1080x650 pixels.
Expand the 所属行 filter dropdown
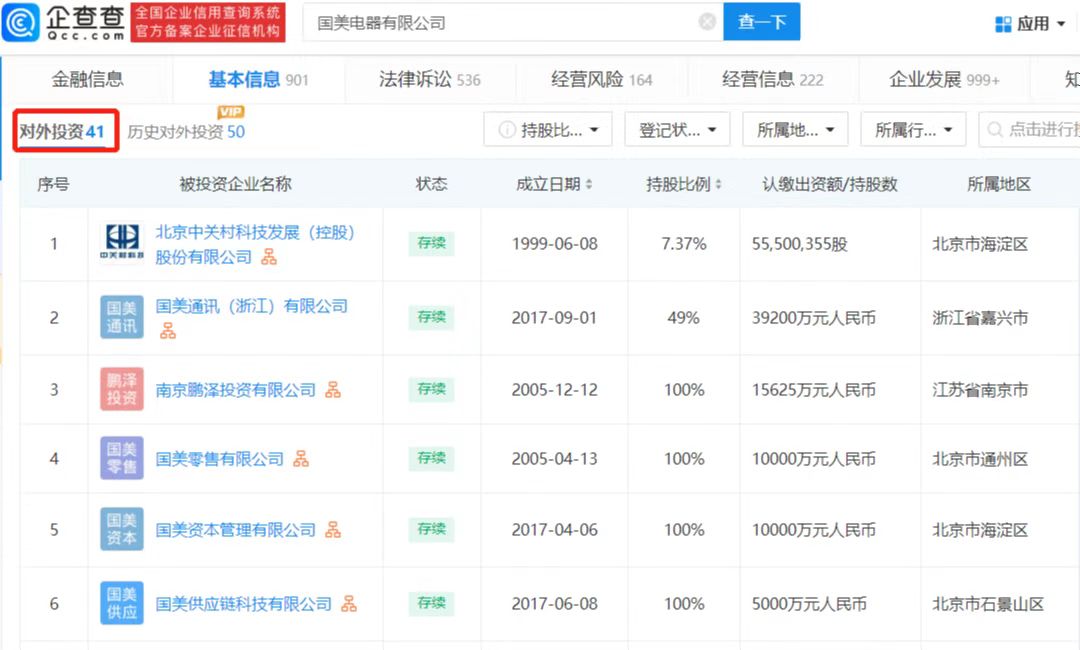tap(913, 129)
